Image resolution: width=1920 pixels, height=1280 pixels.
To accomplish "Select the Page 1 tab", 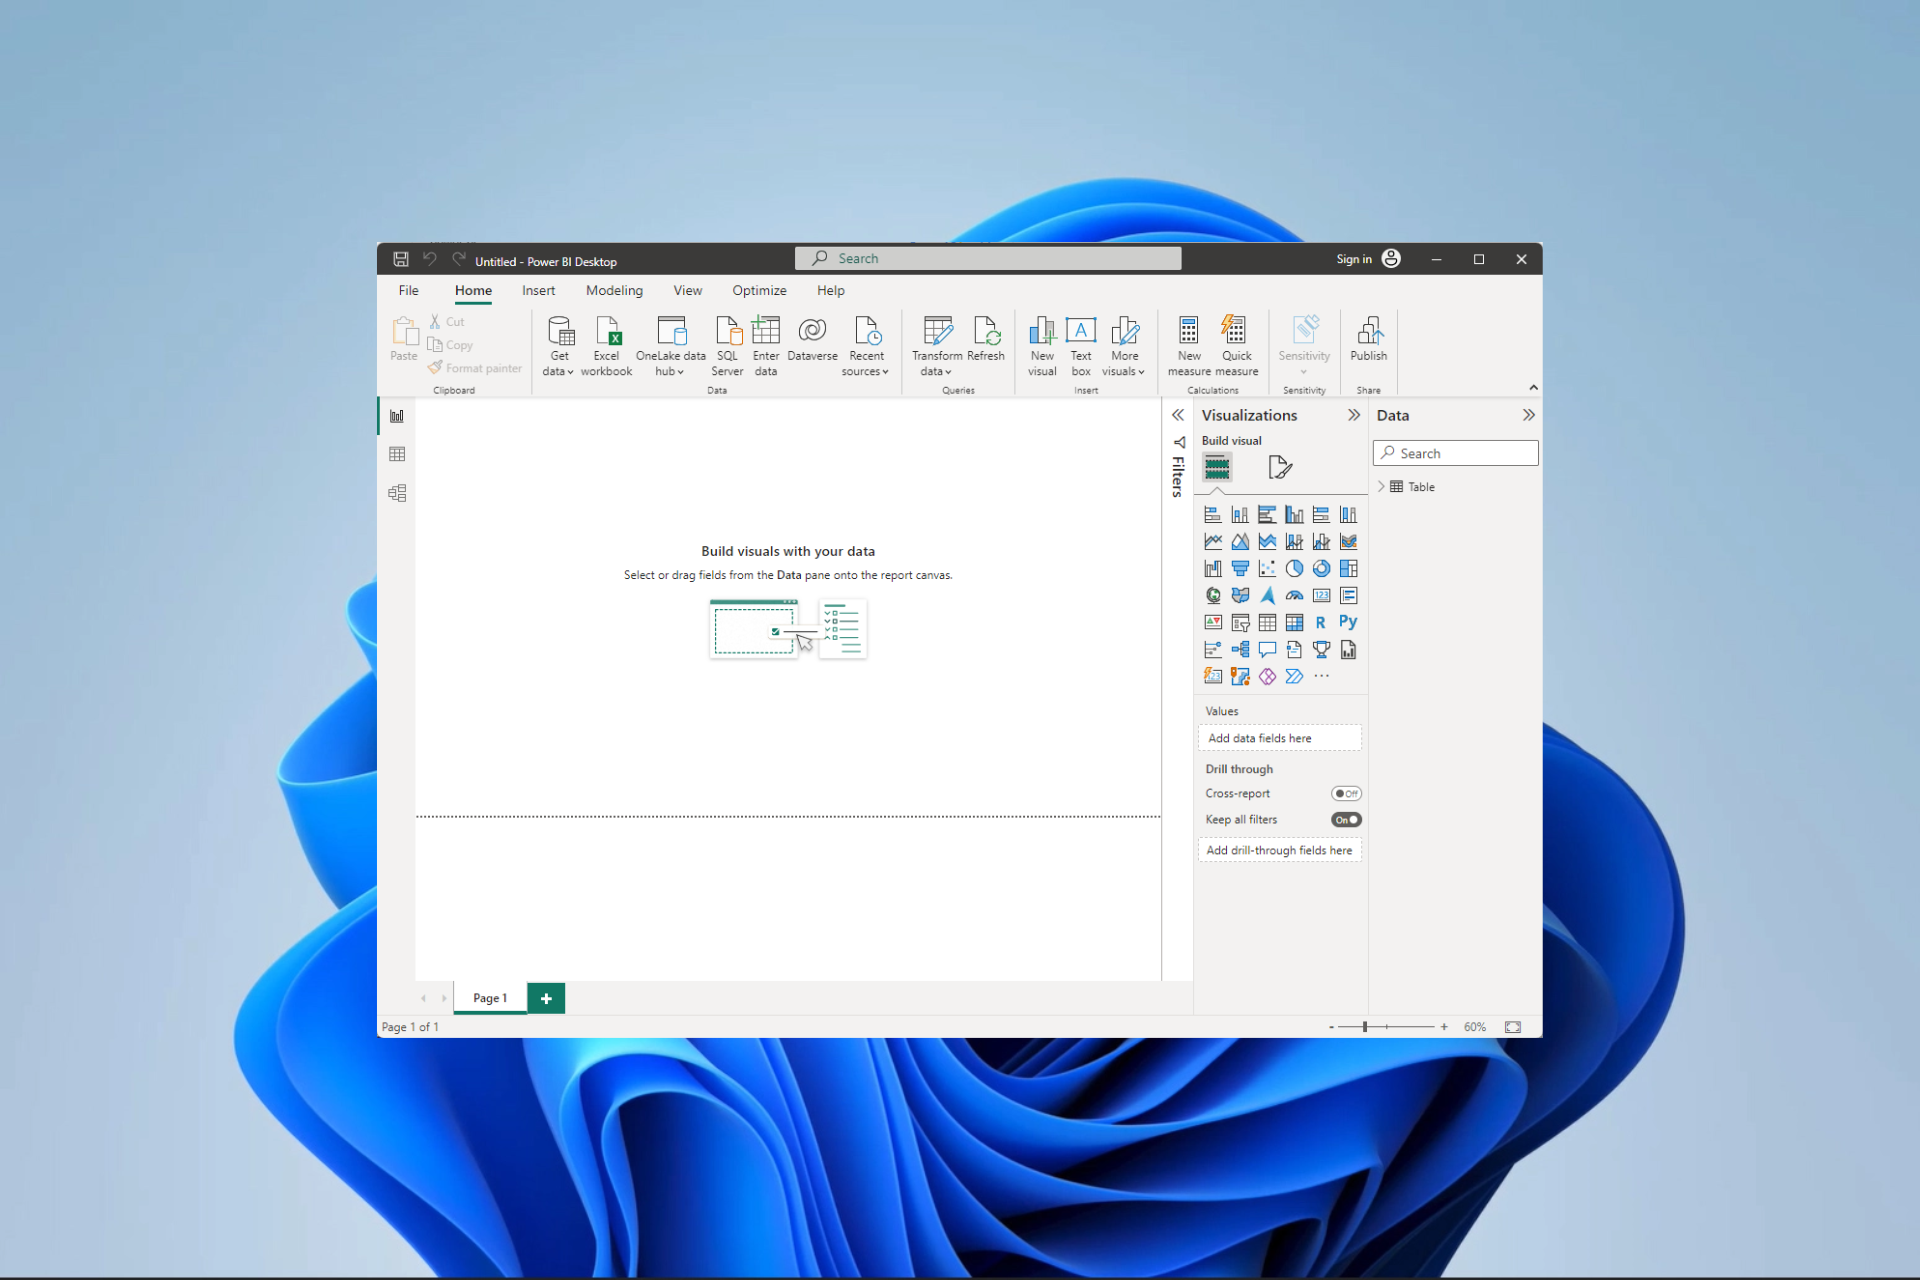I will click(490, 998).
